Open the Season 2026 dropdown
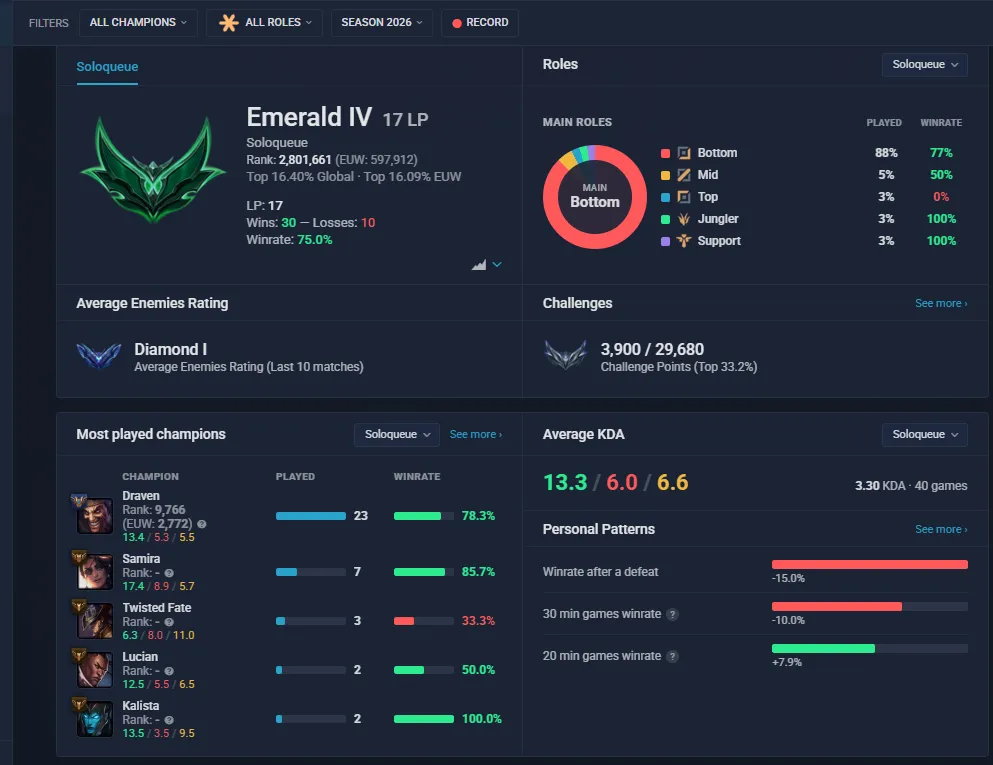Viewport: 993px width, 765px height. (382, 23)
